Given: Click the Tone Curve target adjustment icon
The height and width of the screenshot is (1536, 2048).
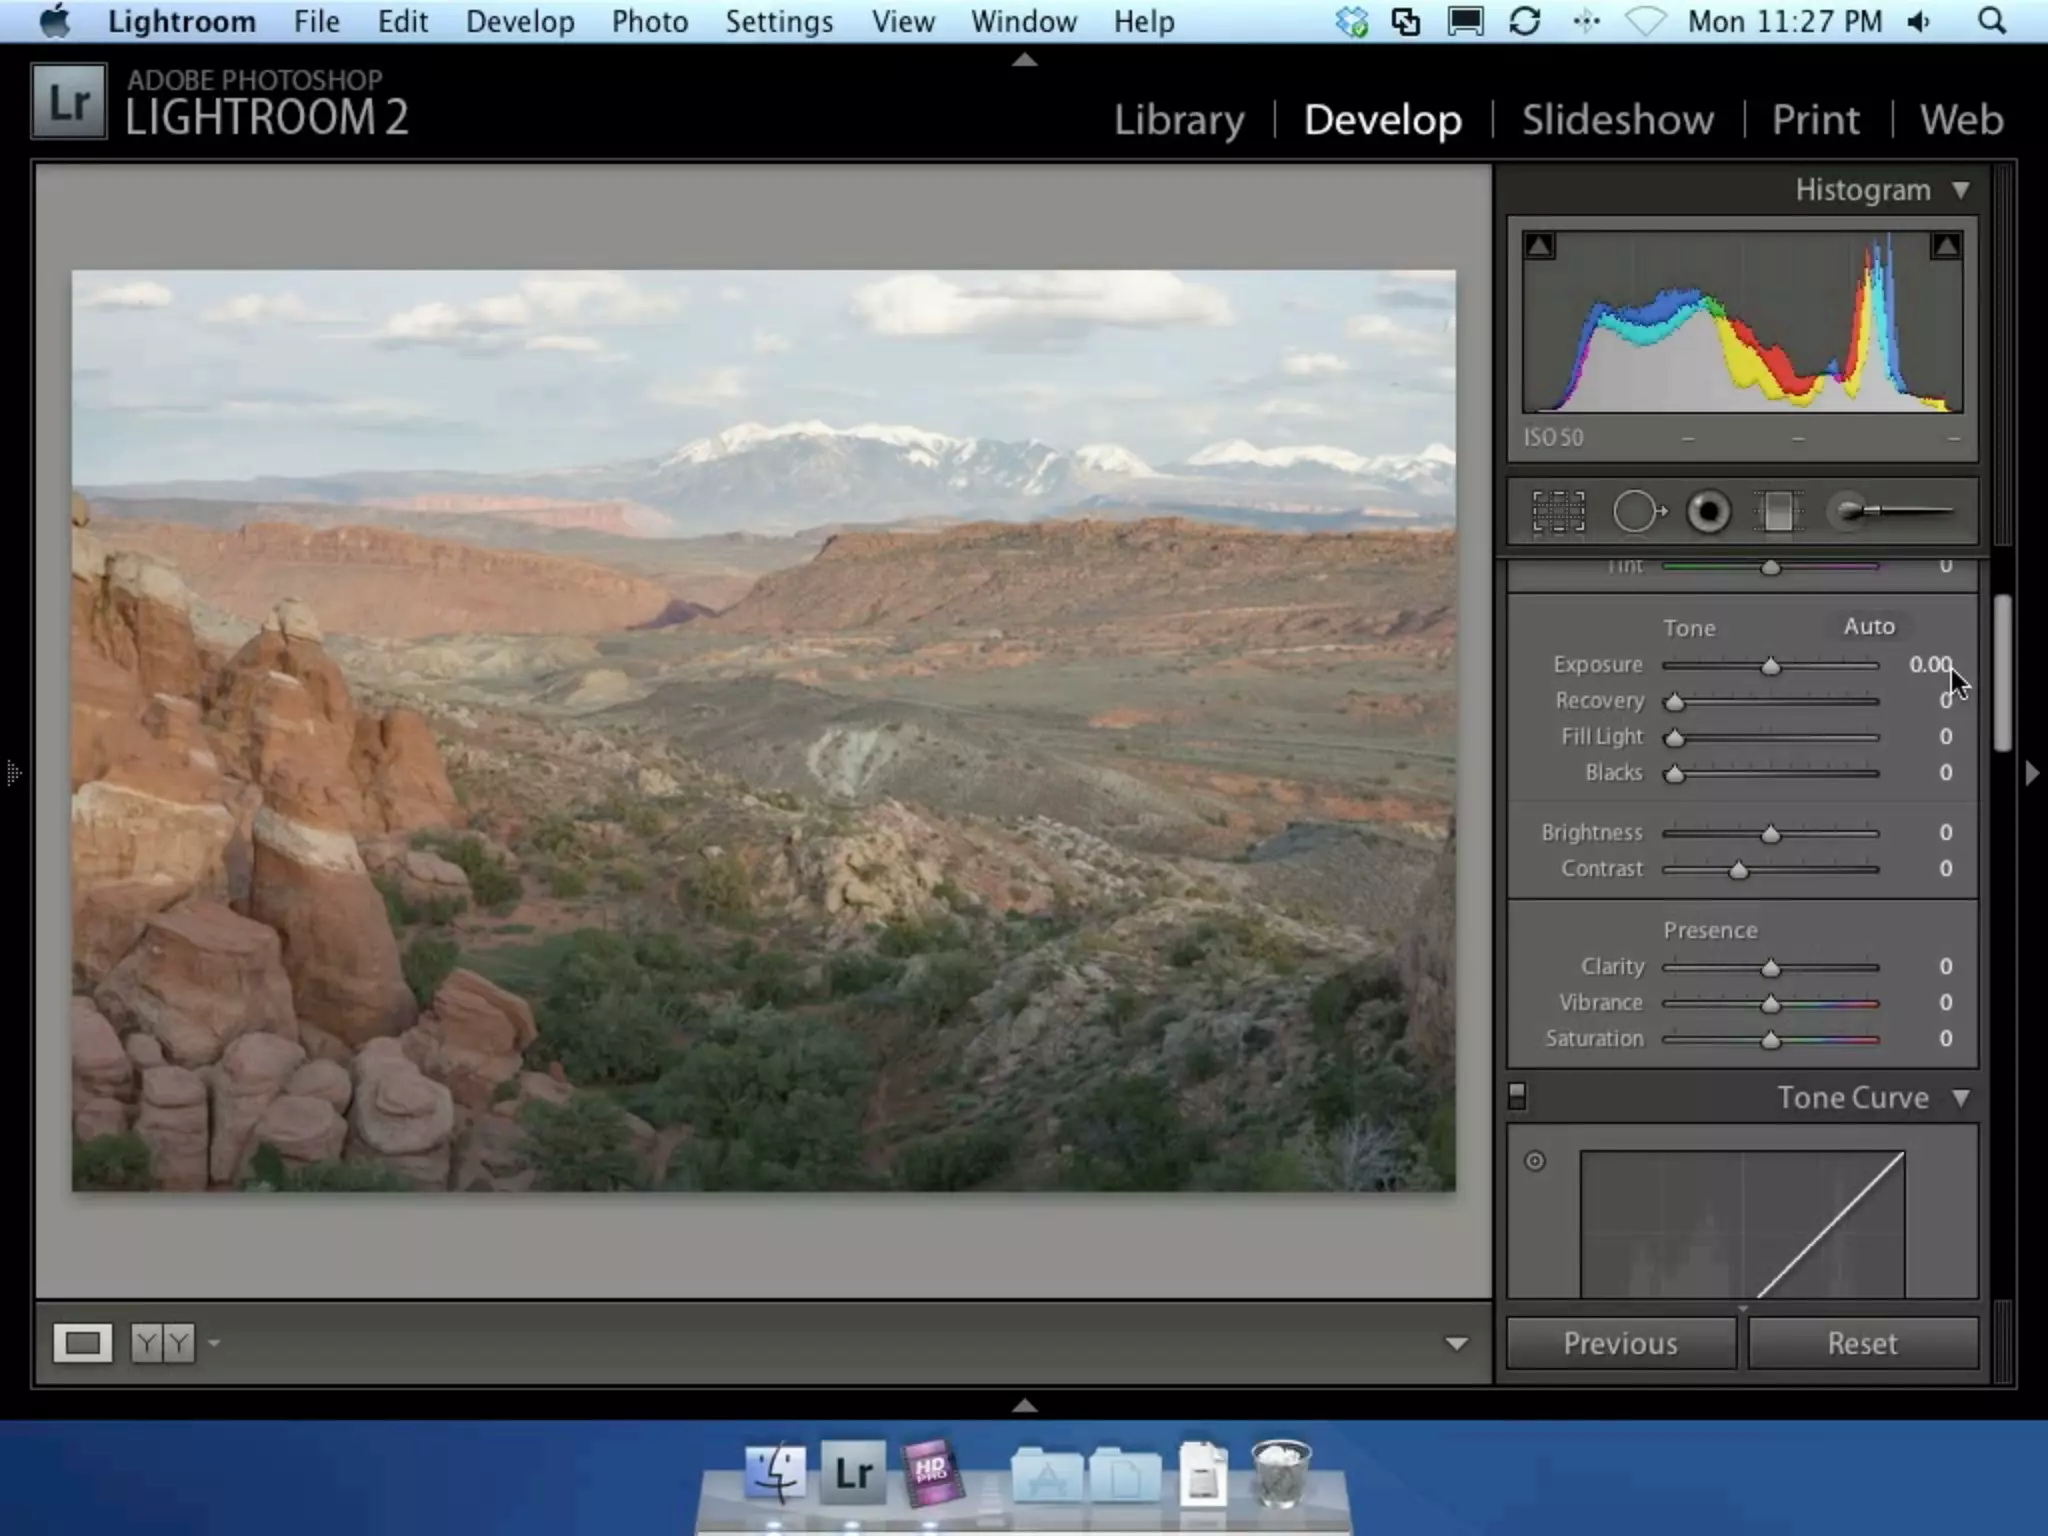Looking at the screenshot, I should (x=1535, y=1161).
